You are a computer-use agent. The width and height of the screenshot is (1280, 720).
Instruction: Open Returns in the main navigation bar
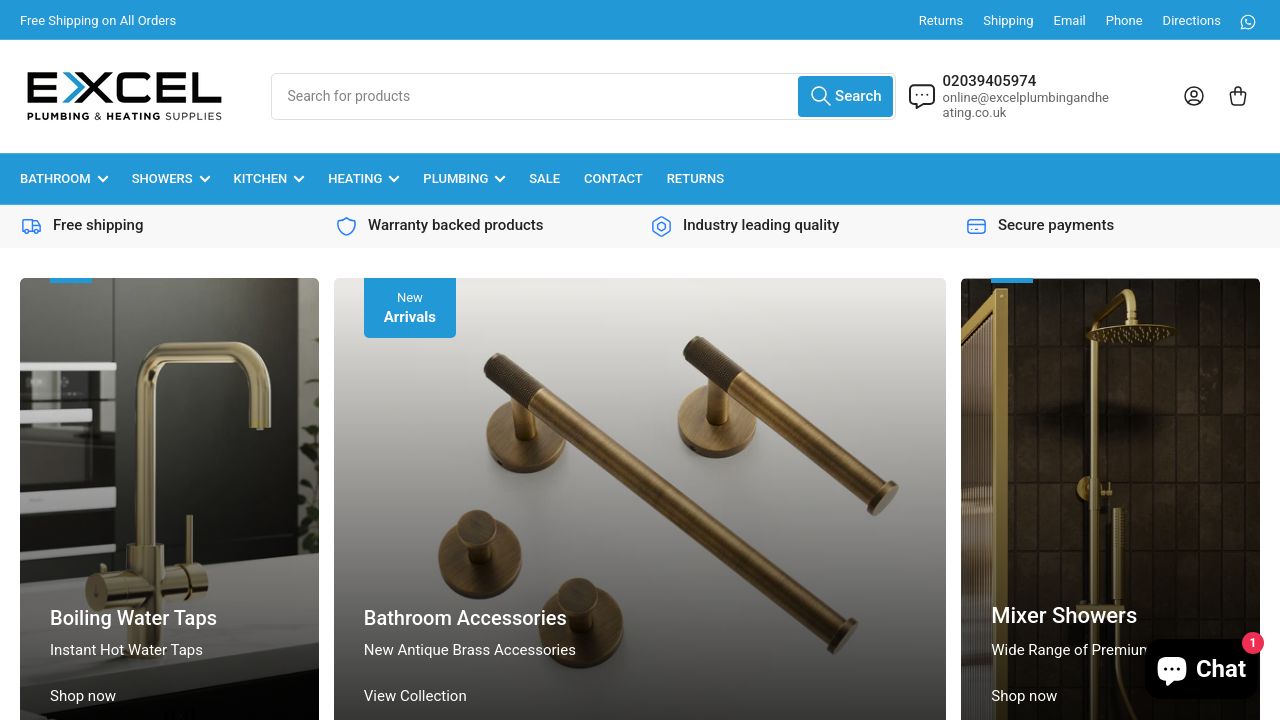(695, 179)
